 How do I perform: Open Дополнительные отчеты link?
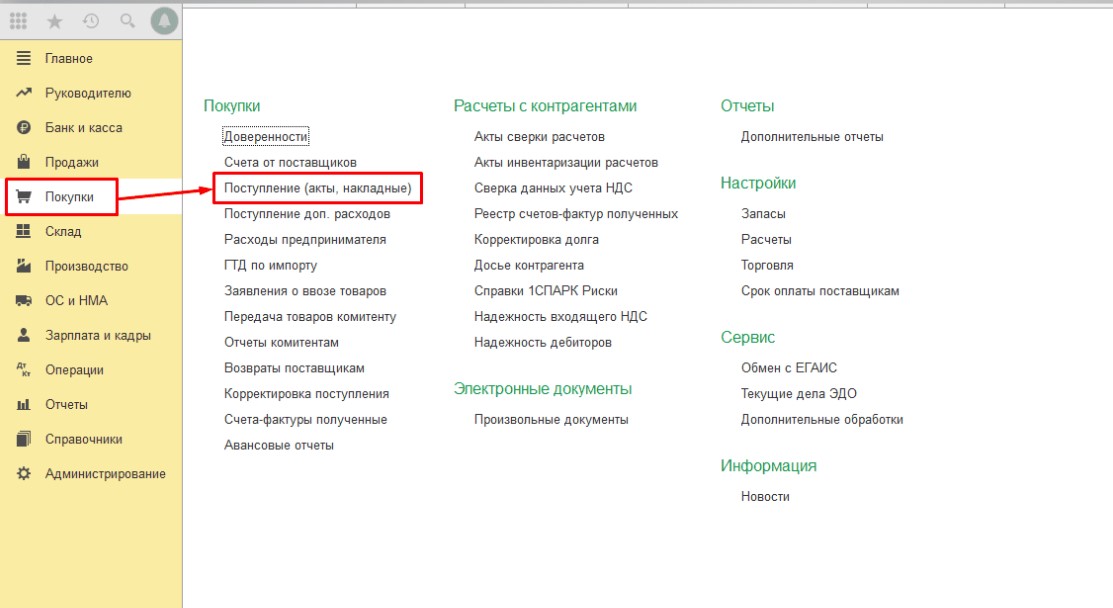coord(811,136)
